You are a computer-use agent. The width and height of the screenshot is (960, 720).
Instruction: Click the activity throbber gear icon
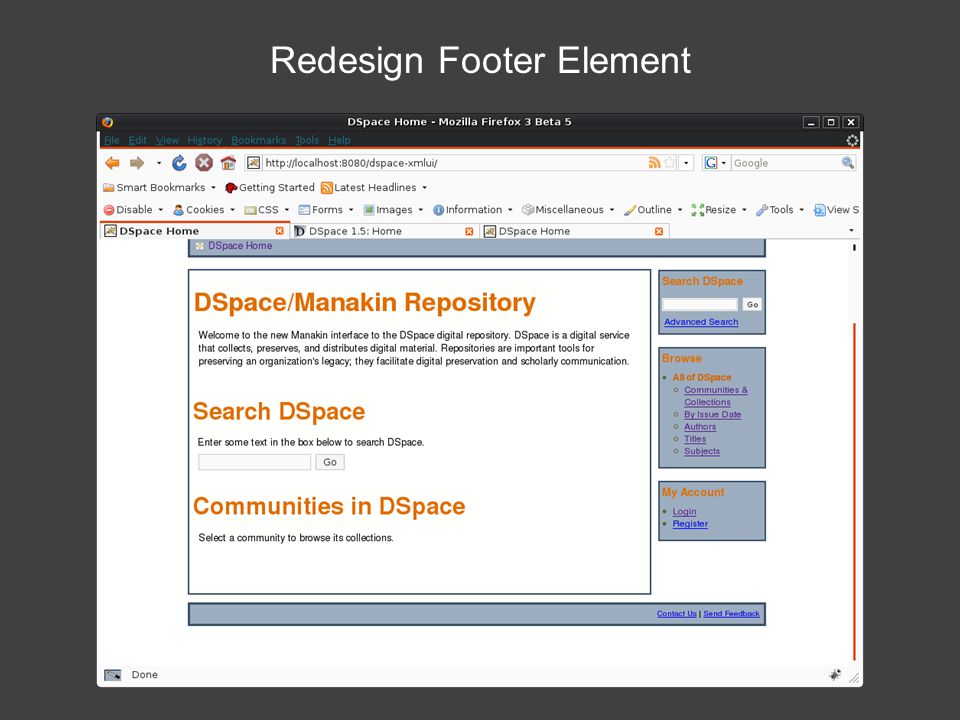852,140
